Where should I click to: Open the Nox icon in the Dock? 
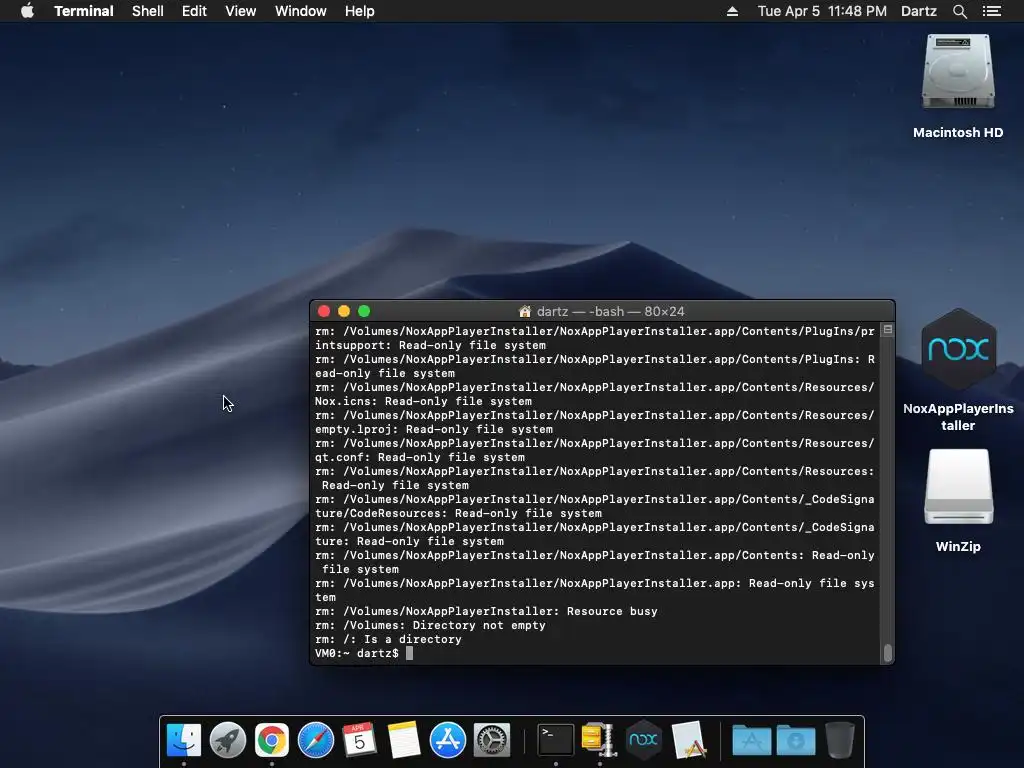[643, 739]
